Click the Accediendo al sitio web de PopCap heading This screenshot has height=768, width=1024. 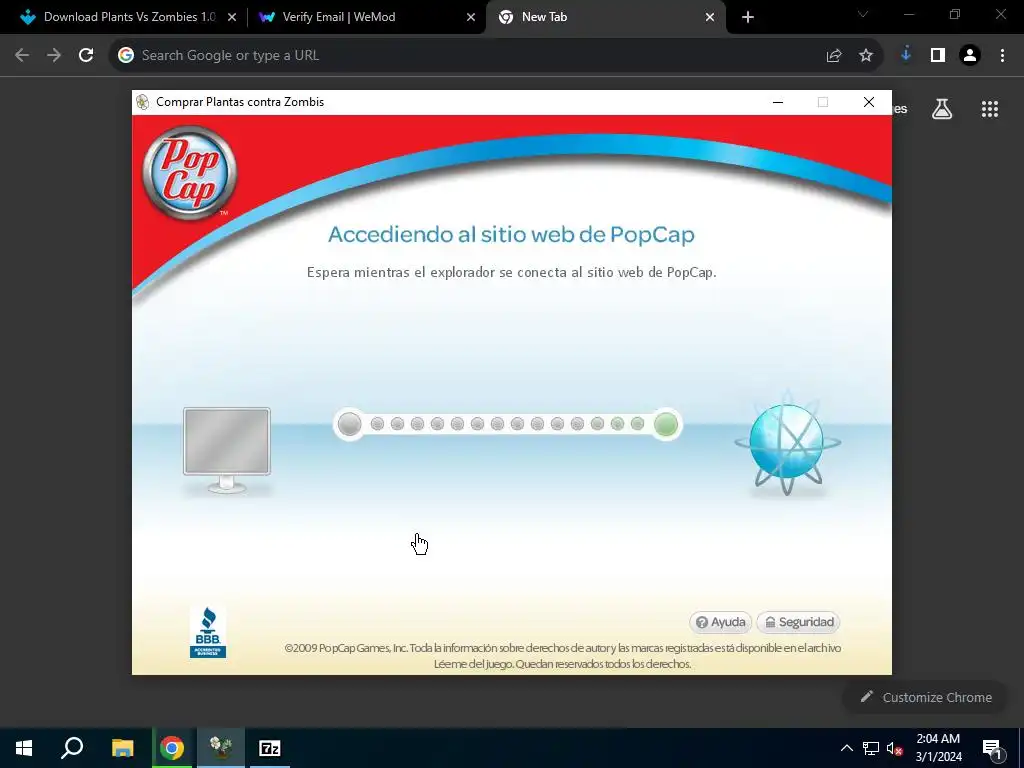tap(511, 234)
